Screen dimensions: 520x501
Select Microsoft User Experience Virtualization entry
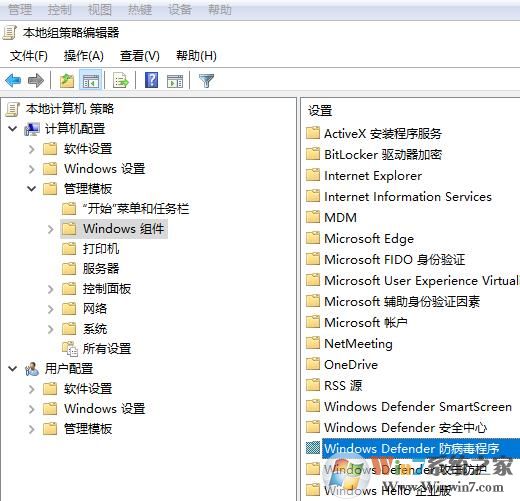click(x=422, y=280)
